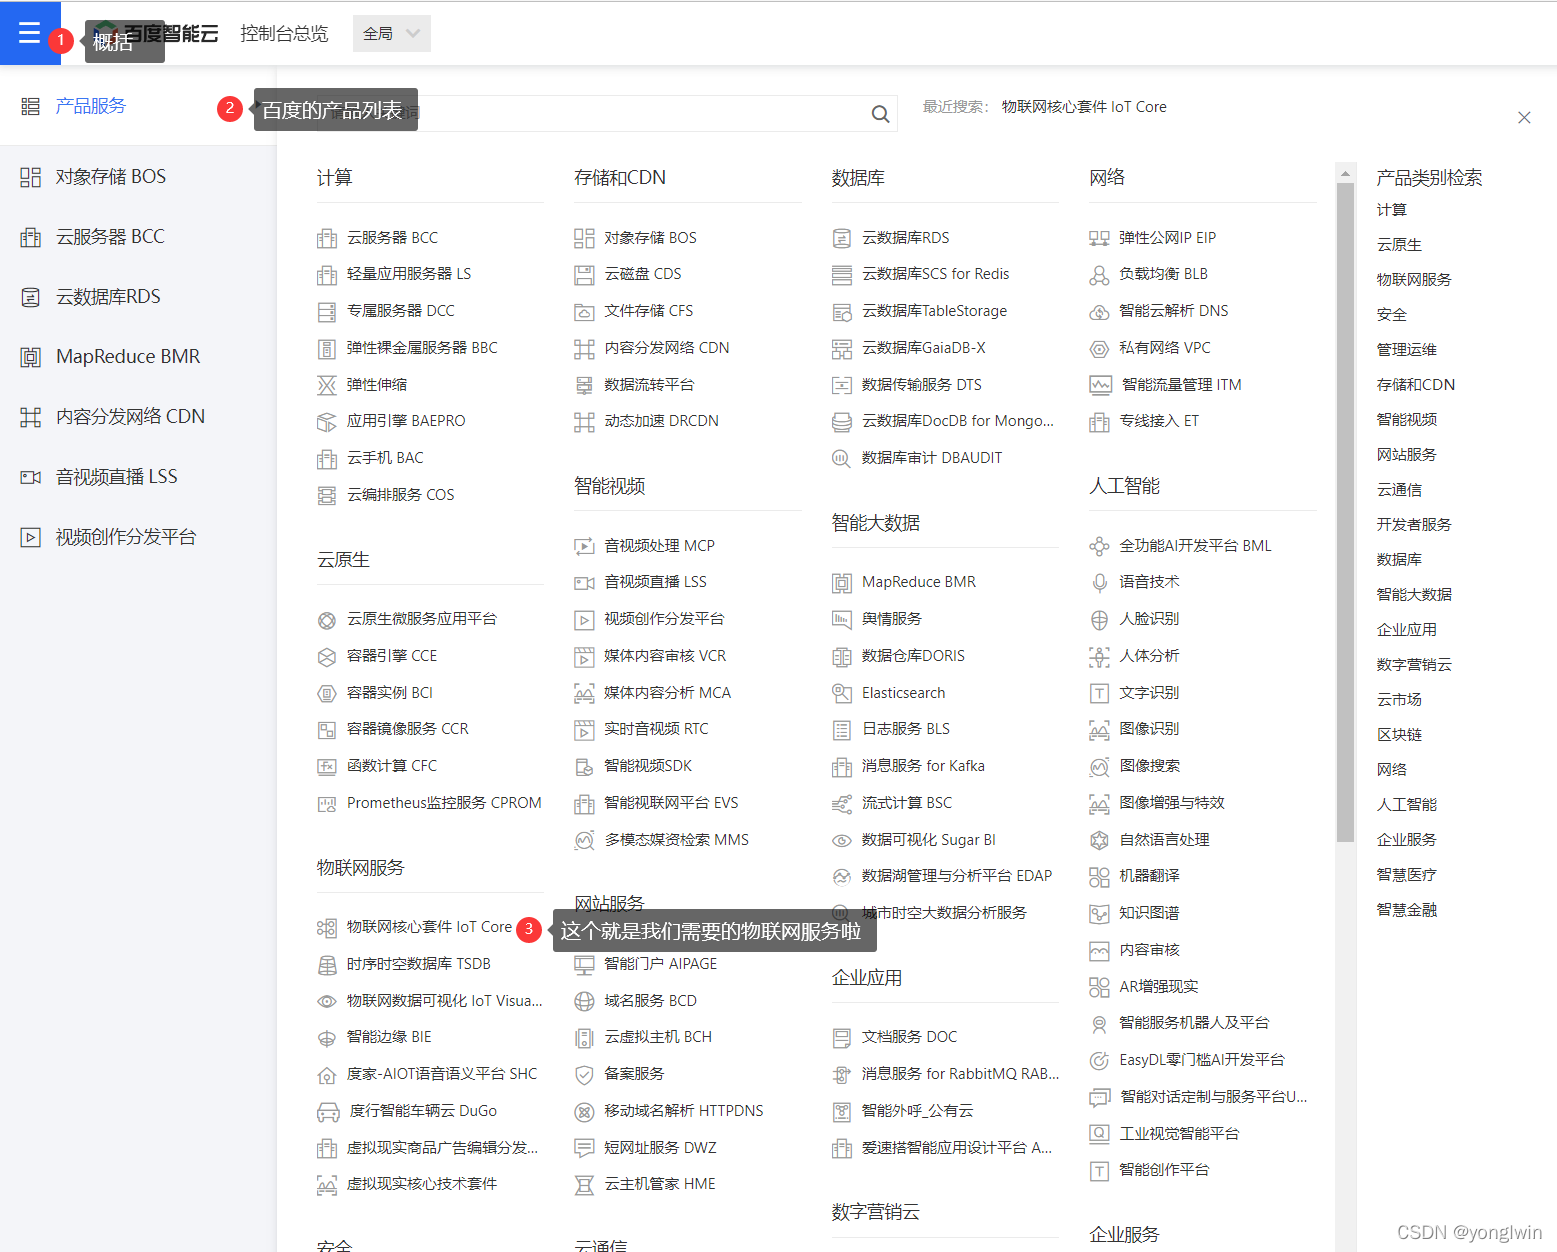Viewport: 1557px width, 1252px height.
Task: Jump to 云原生 in category index
Action: point(1399,245)
